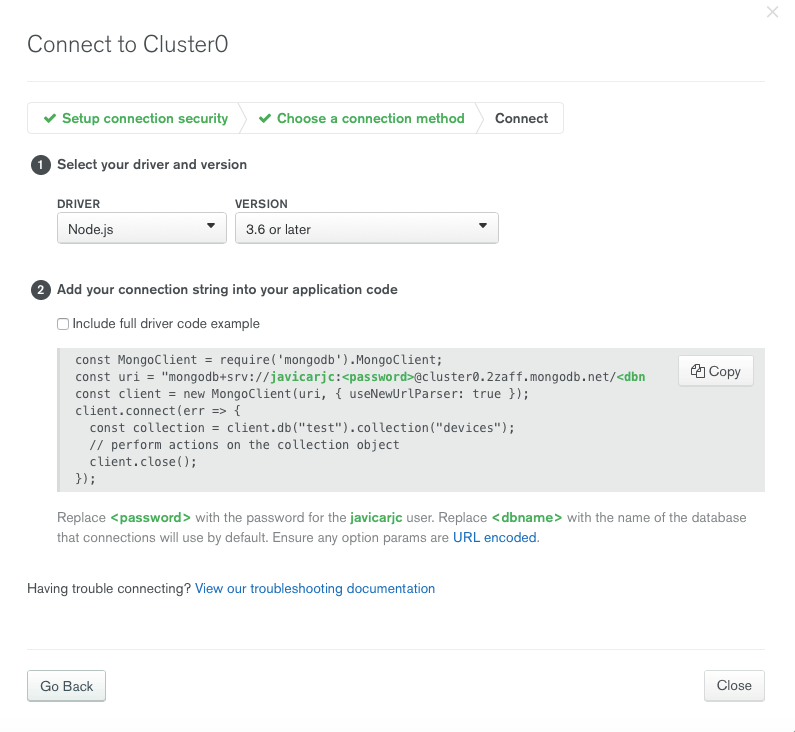Click the mongodb+srv connection string line
This screenshot has height=732, width=795.
click(360, 377)
